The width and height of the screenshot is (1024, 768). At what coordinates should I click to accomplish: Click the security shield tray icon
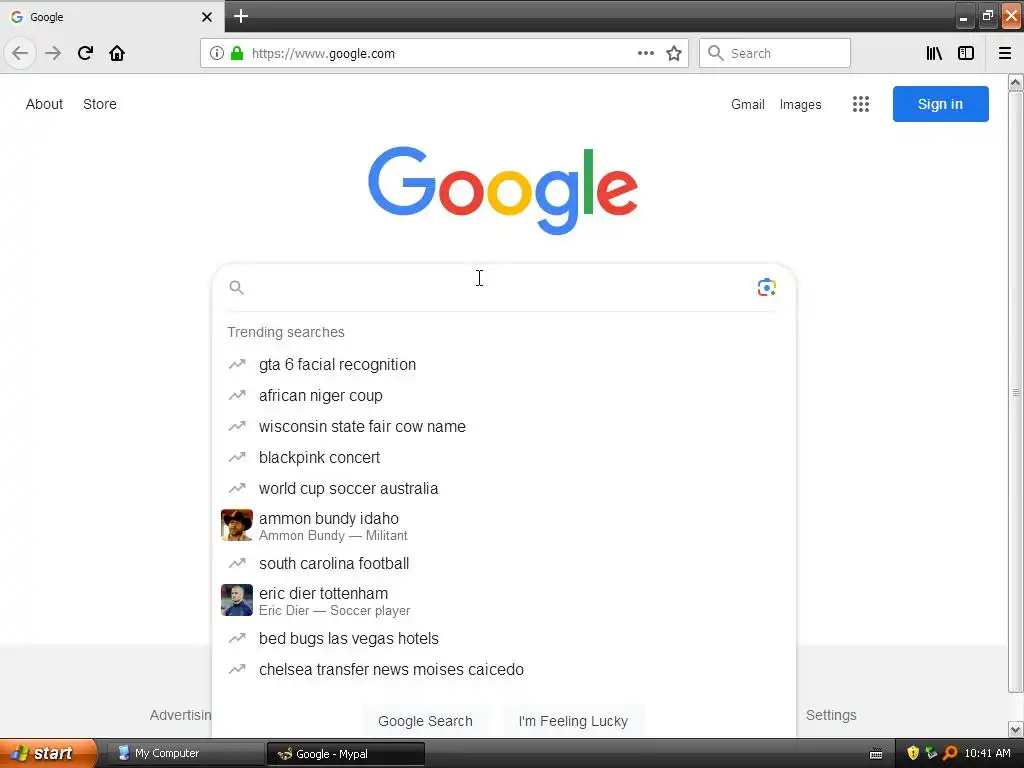tap(913, 753)
